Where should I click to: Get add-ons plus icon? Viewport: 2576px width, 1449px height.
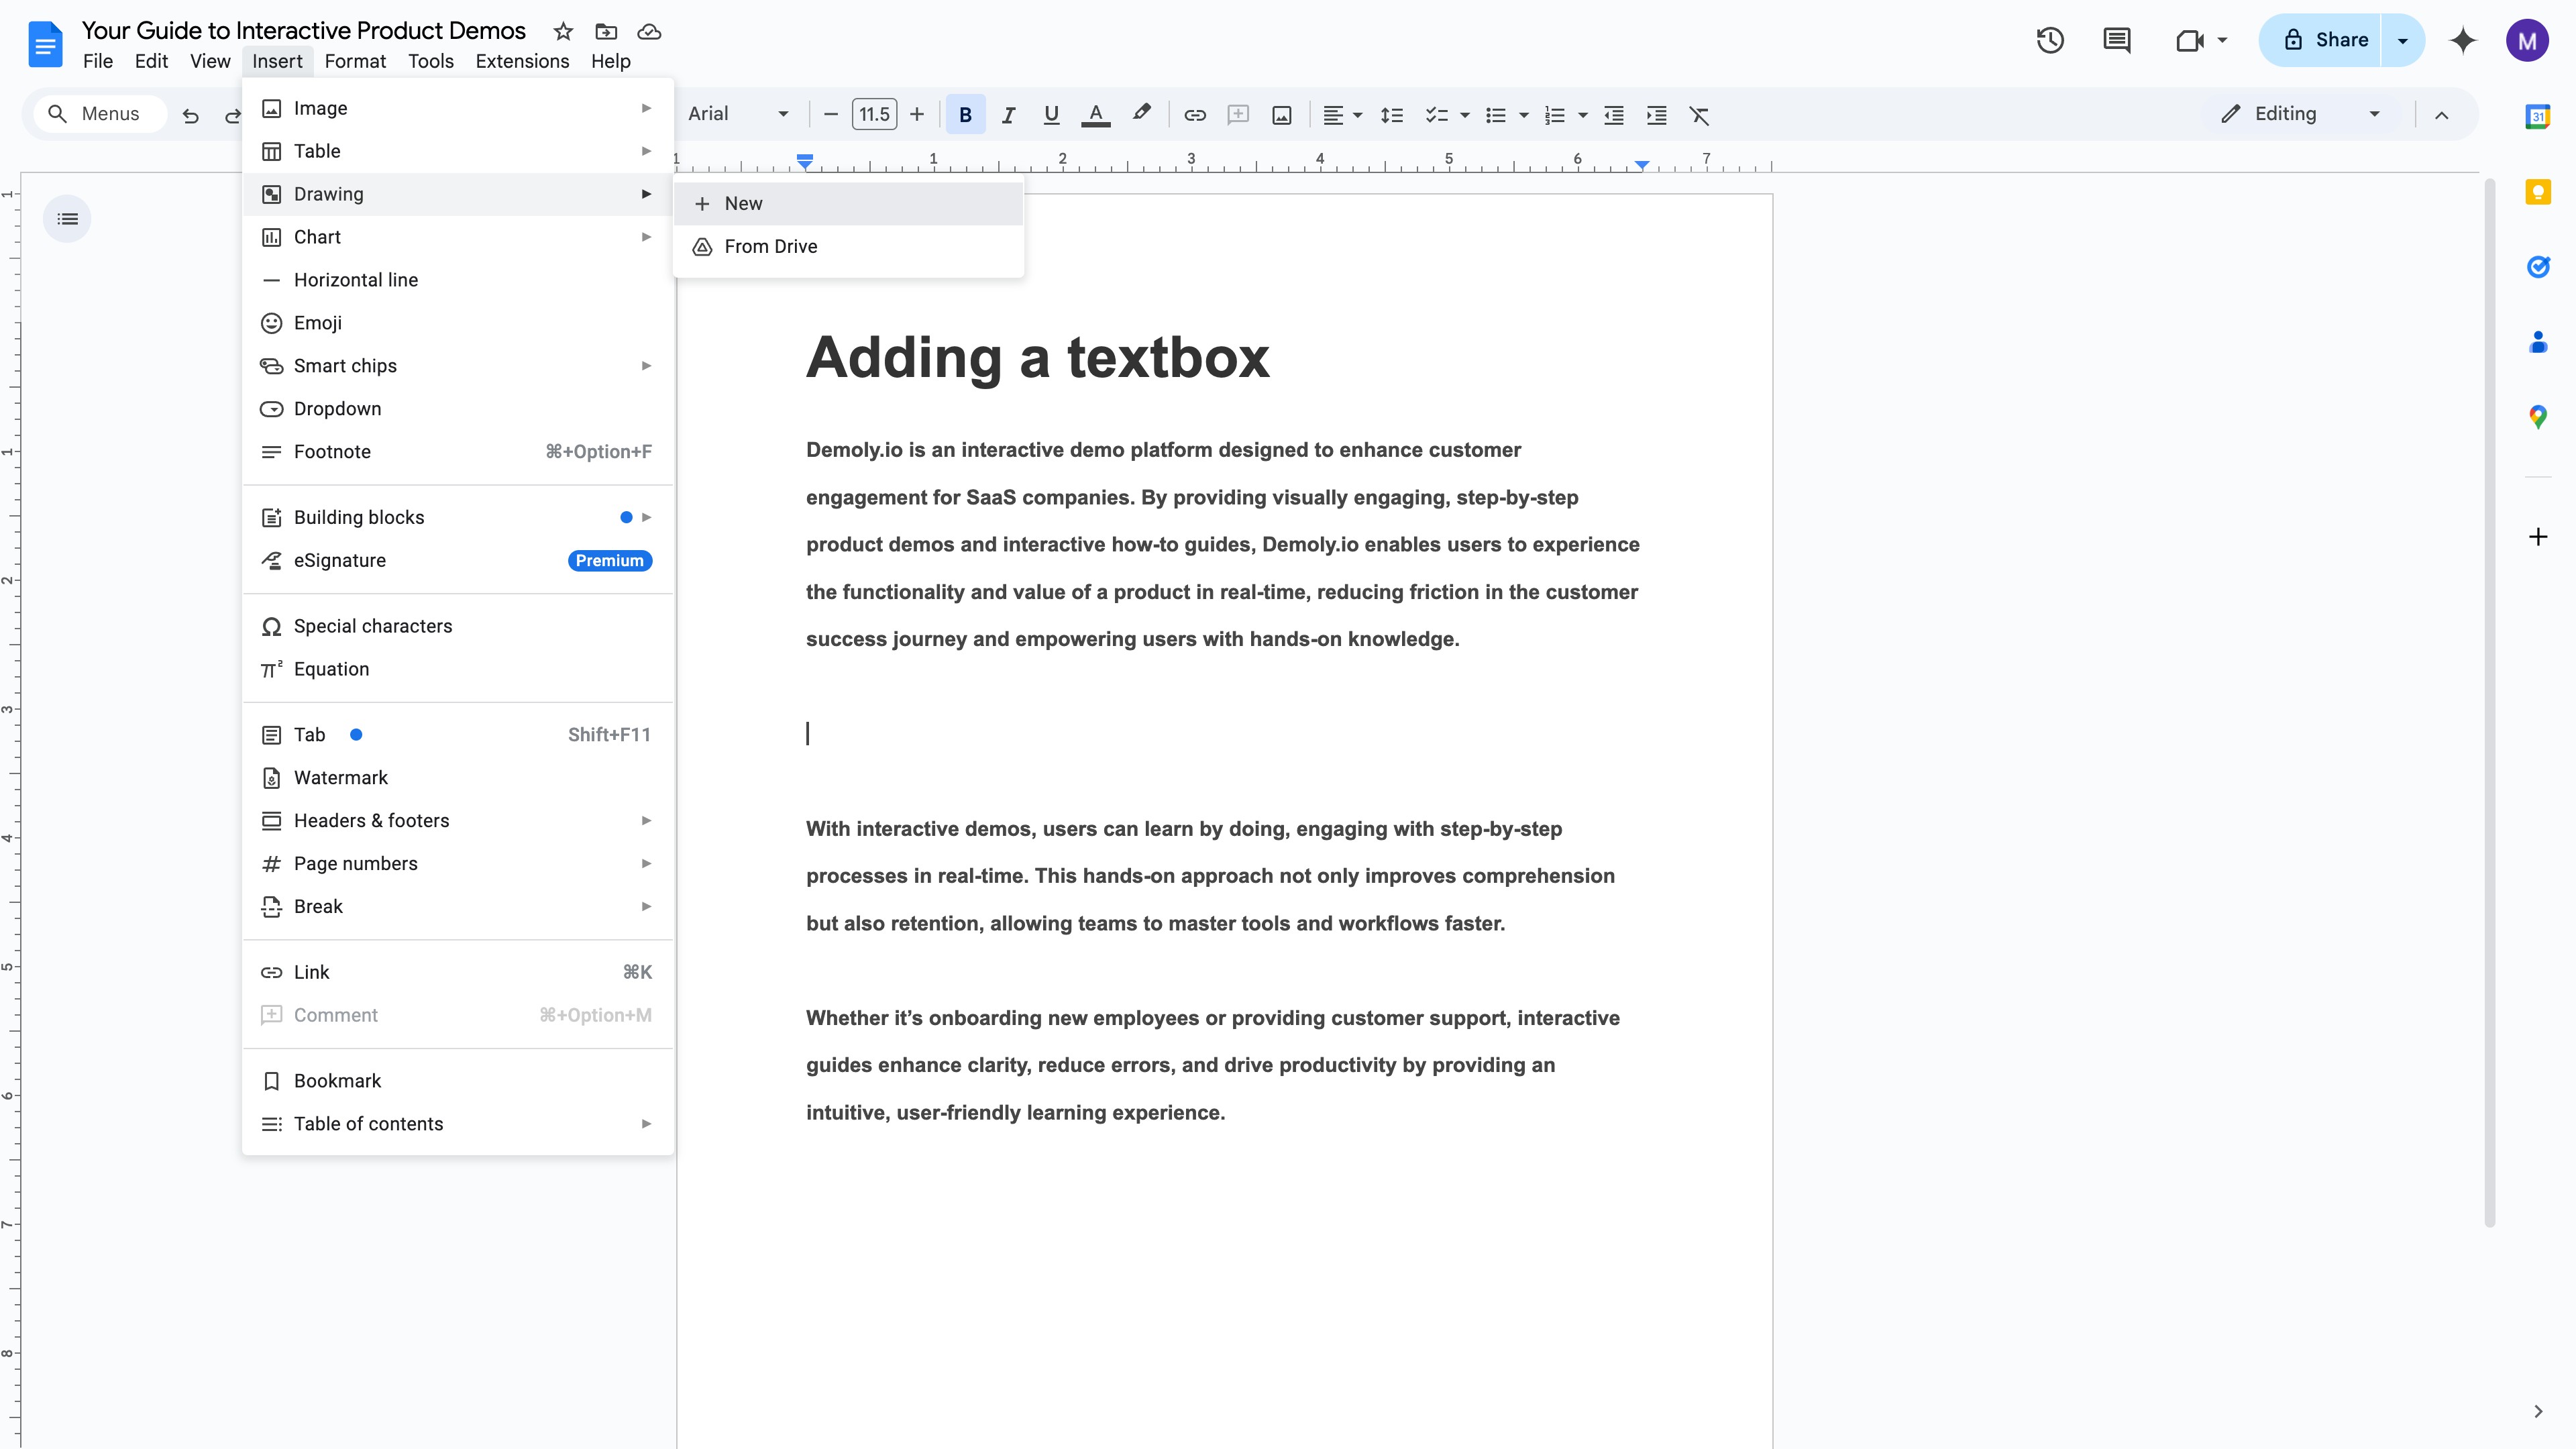tap(2538, 537)
